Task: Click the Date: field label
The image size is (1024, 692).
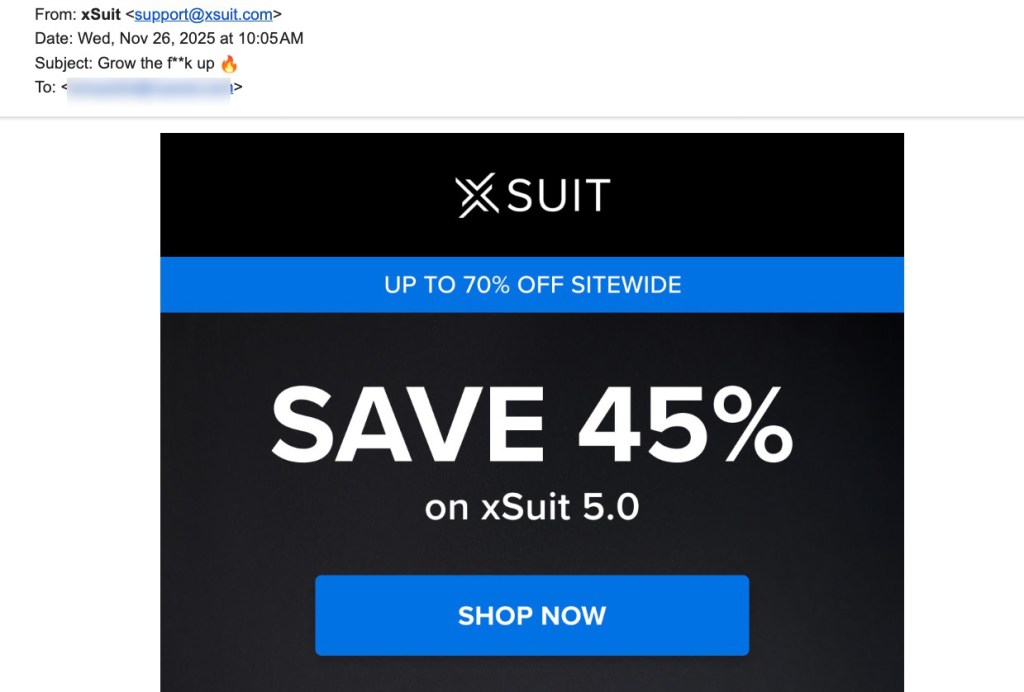Action: click(54, 39)
